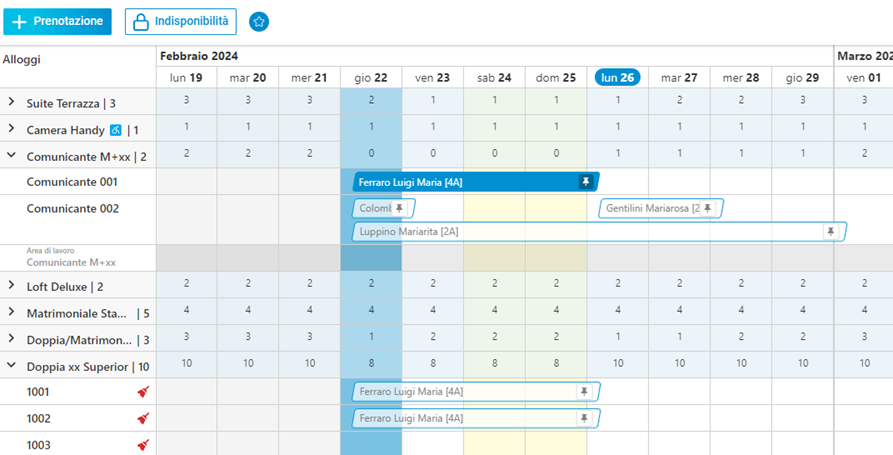Click Suite Terrazza availability cell for sab 24
Viewport: 893px width, 455px height.
494,101
